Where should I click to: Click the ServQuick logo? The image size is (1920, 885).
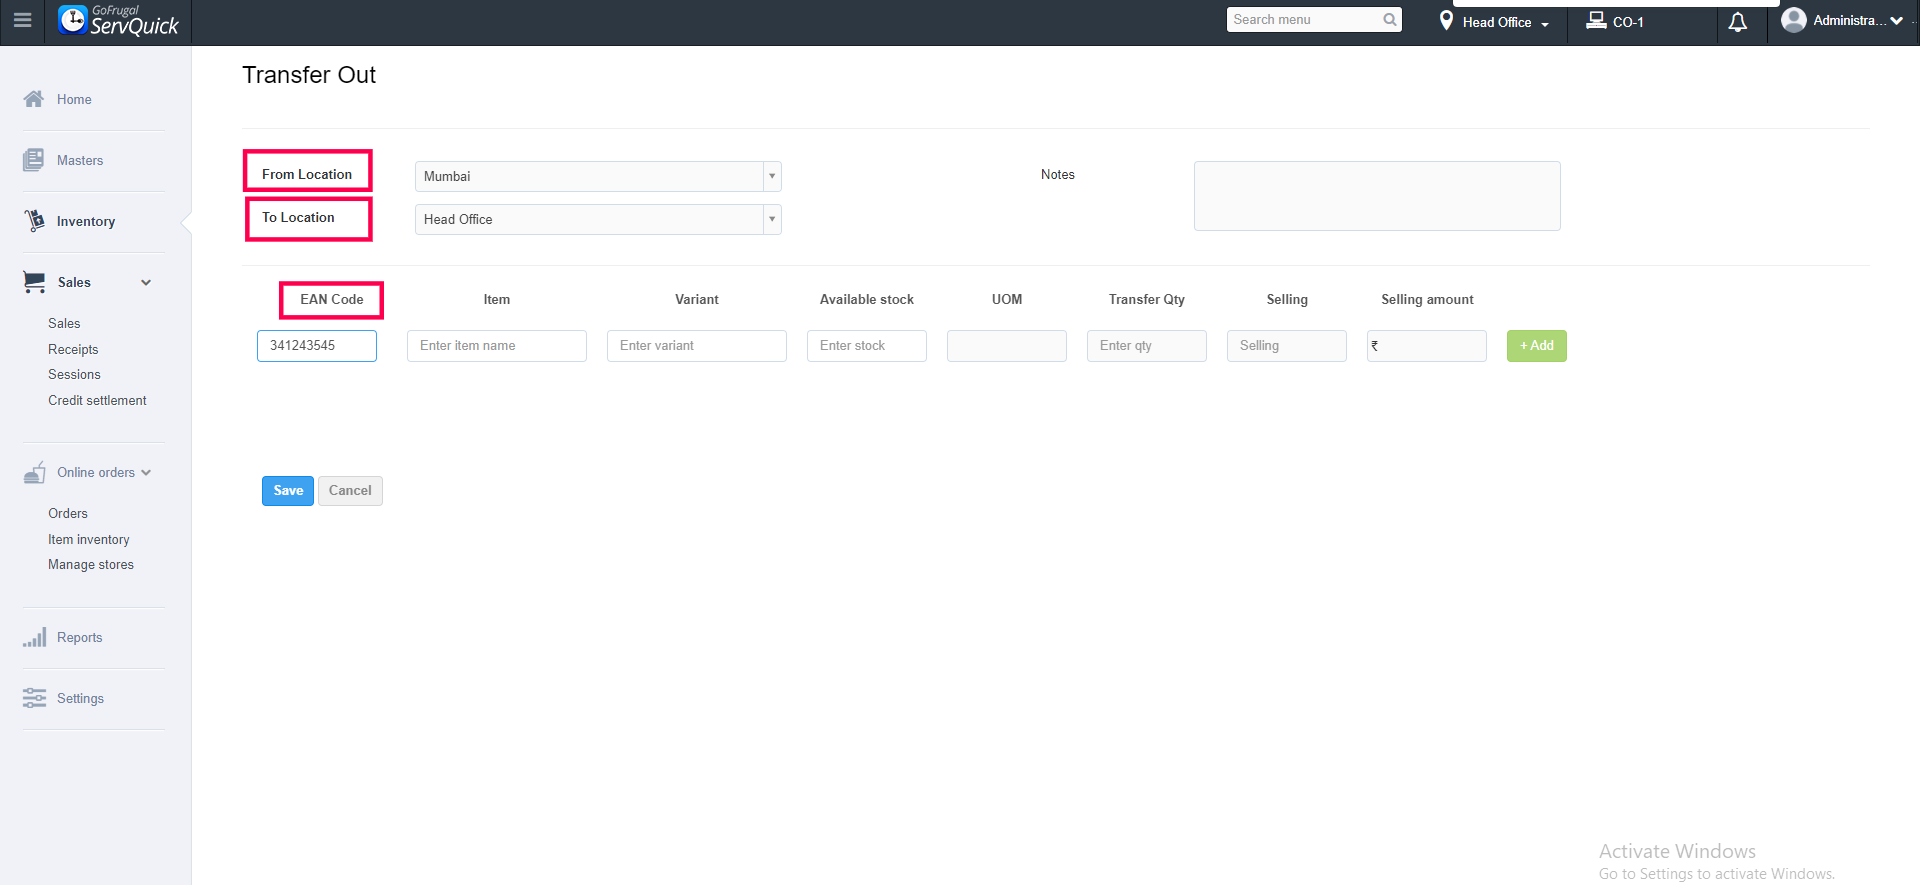point(118,20)
